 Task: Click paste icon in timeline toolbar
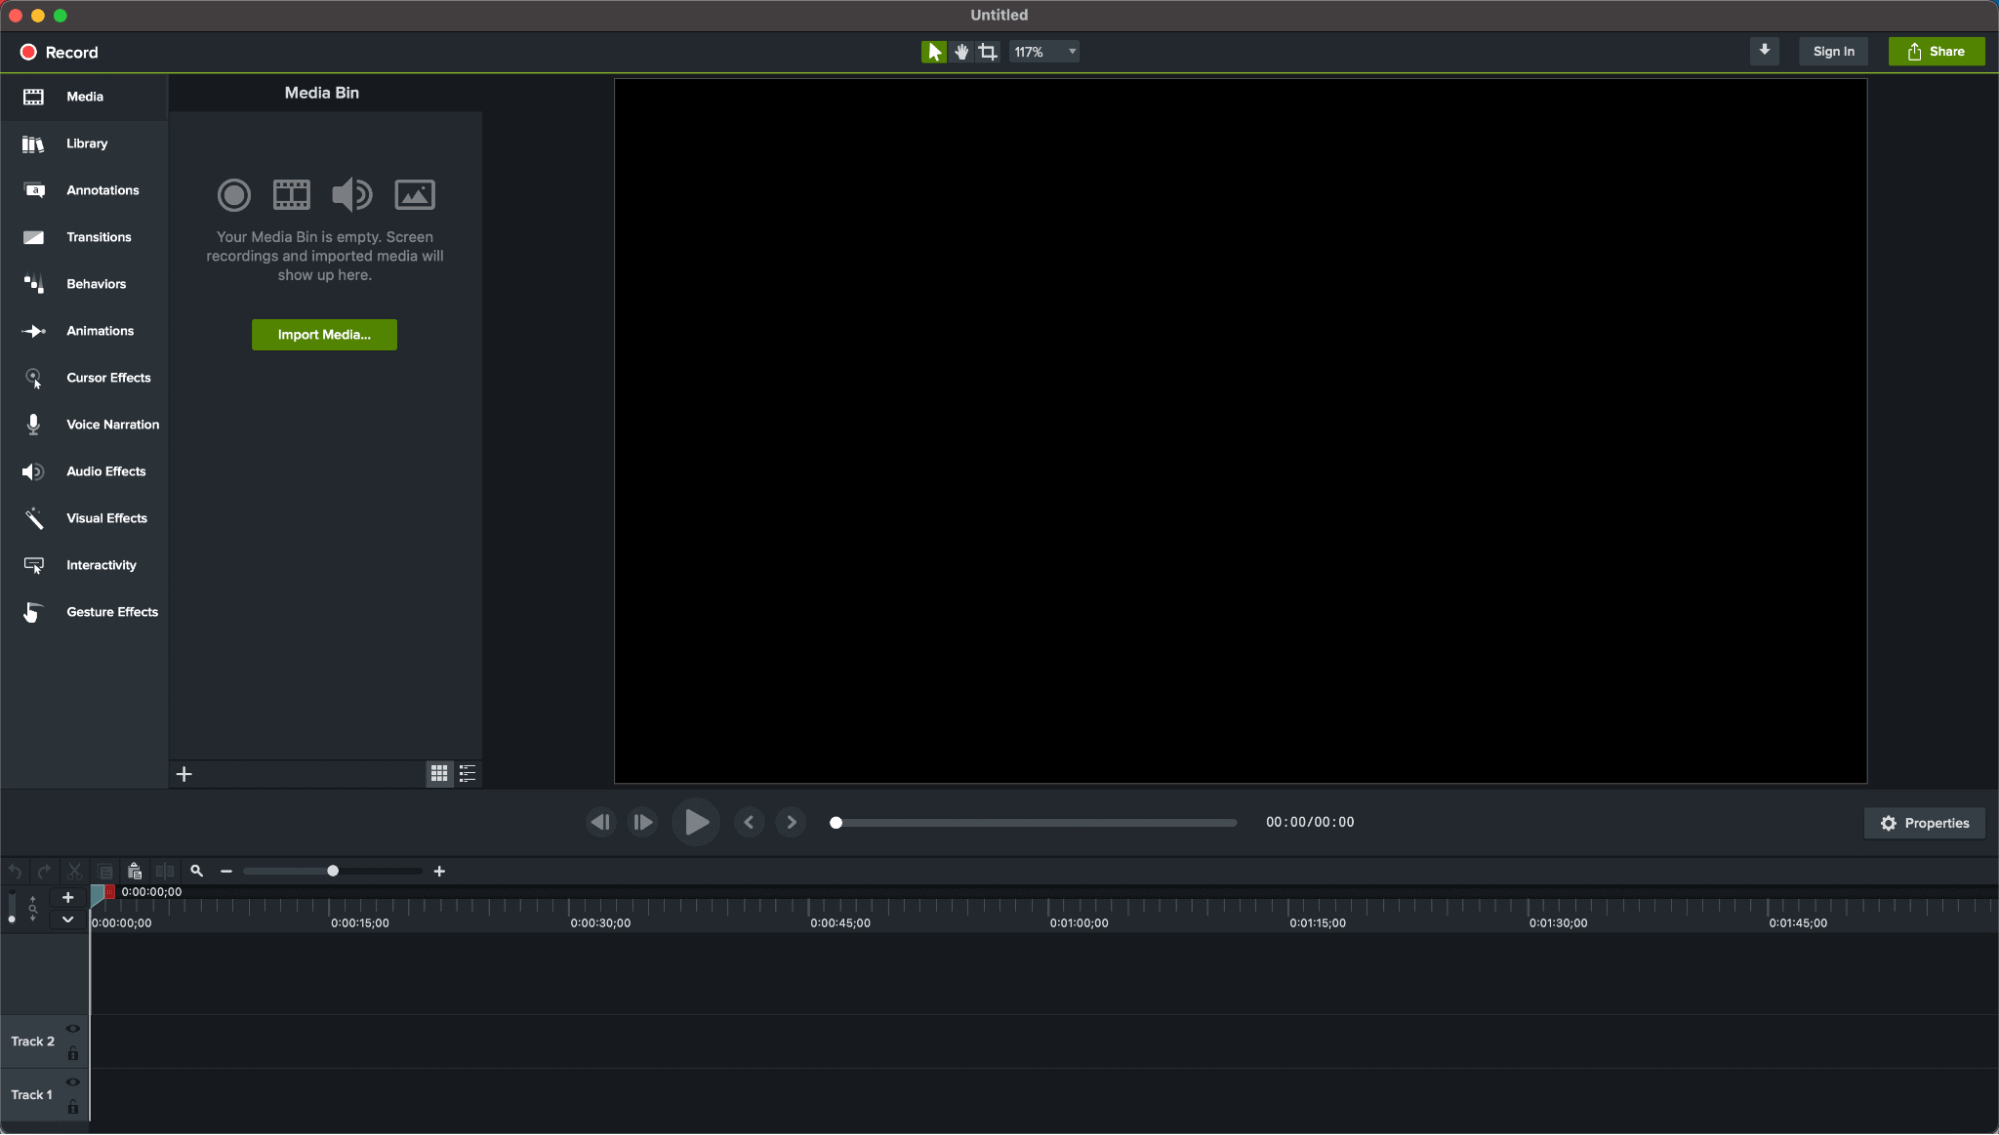135,871
